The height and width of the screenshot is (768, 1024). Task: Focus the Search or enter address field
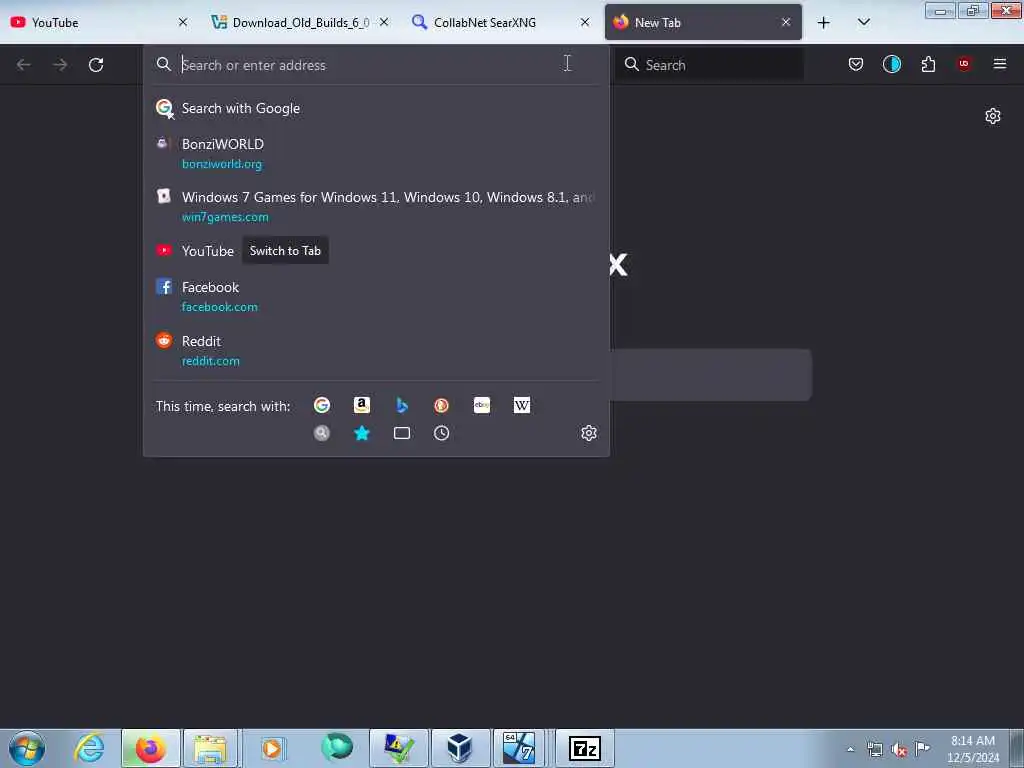pyautogui.click(x=376, y=65)
